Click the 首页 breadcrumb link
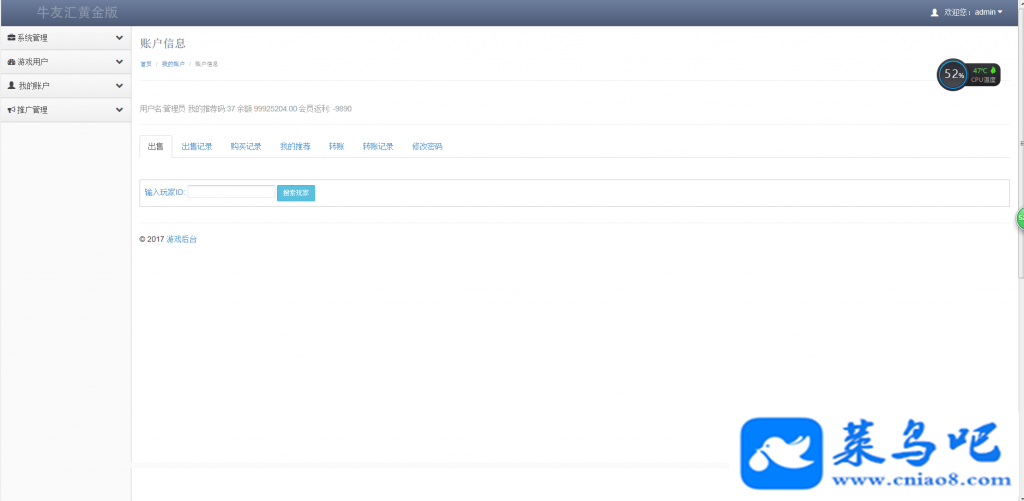The image size is (1024, 501). pos(146,64)
